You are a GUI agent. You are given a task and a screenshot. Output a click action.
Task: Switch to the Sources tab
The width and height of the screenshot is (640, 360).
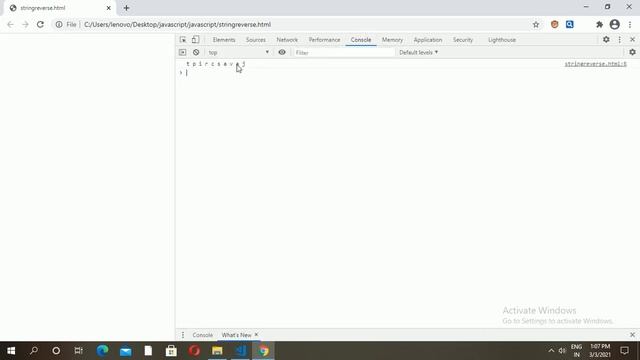click(x=256, y=40)
